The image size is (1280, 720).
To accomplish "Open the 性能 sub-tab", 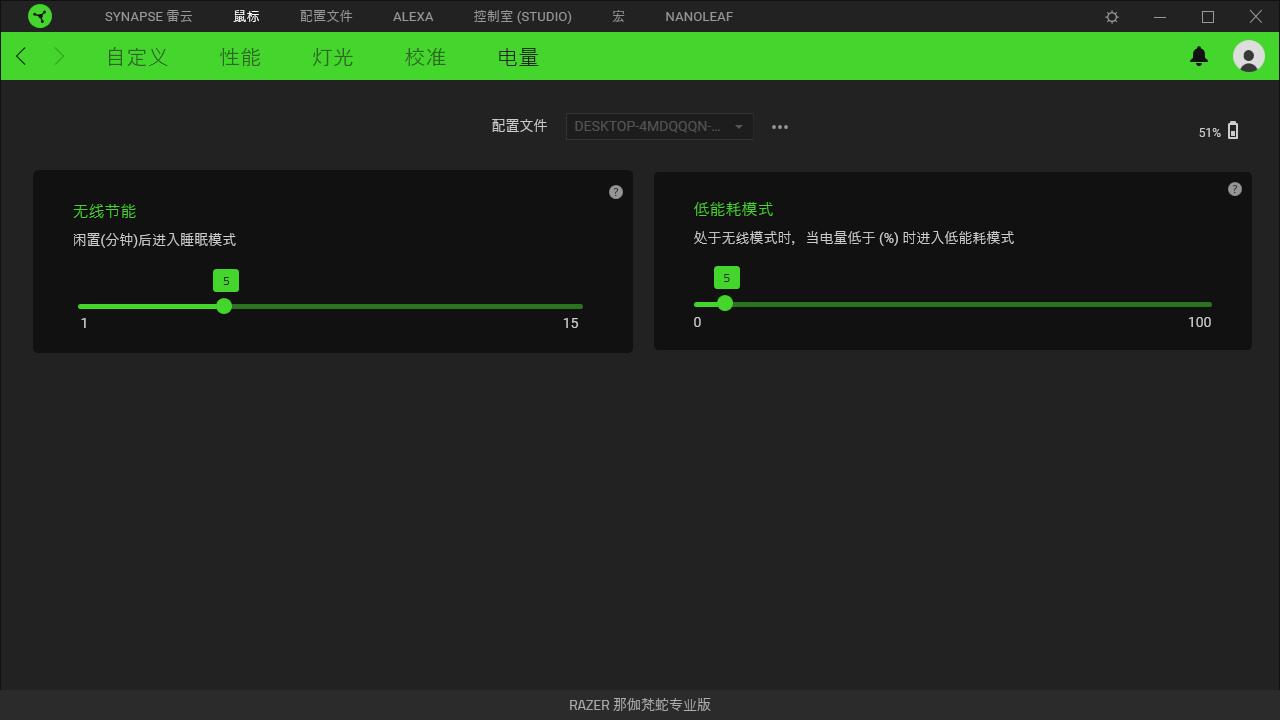I will coord(241,57).
